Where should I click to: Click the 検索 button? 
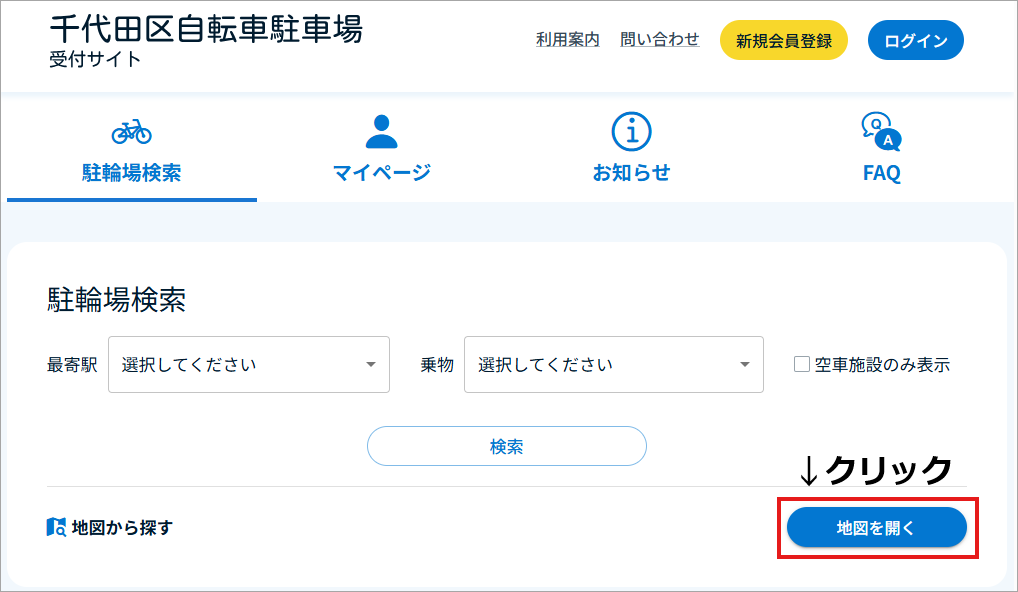tap(506, 446)
